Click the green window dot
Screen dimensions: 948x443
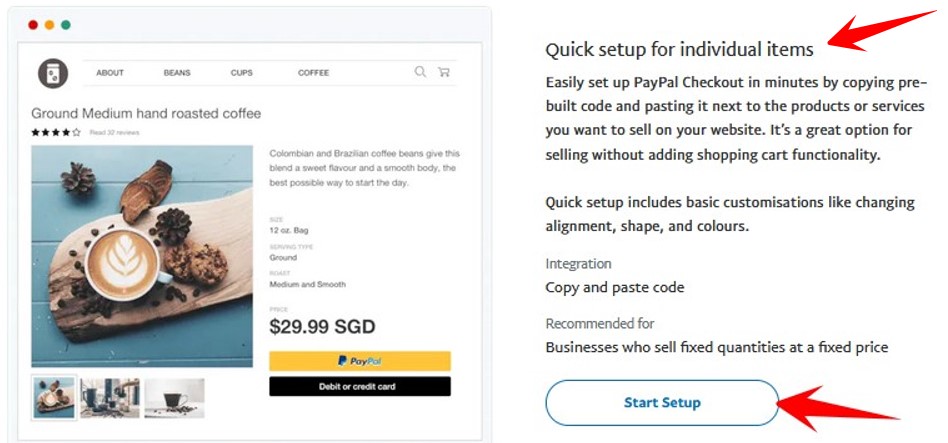pyautogui.click(x=65, y=25)
